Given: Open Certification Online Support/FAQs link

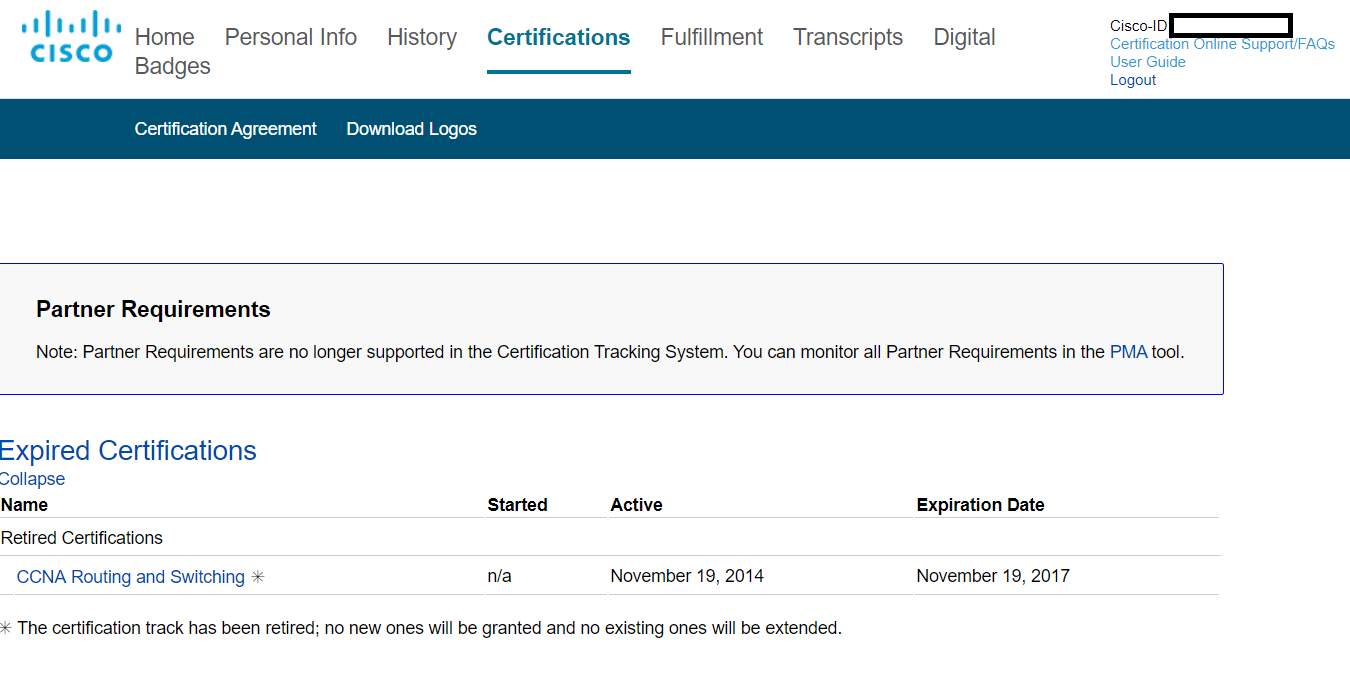Looking at the screenshot, I should click(1222, 44).
